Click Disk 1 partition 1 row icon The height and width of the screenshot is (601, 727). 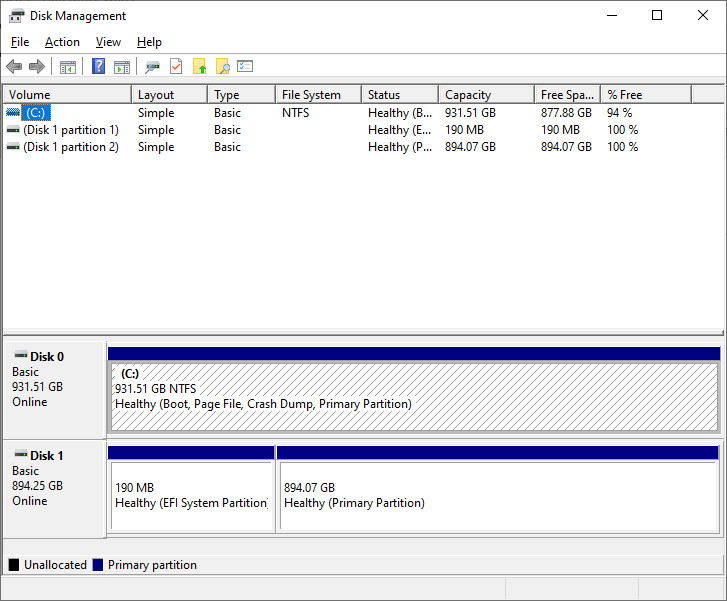13,130
